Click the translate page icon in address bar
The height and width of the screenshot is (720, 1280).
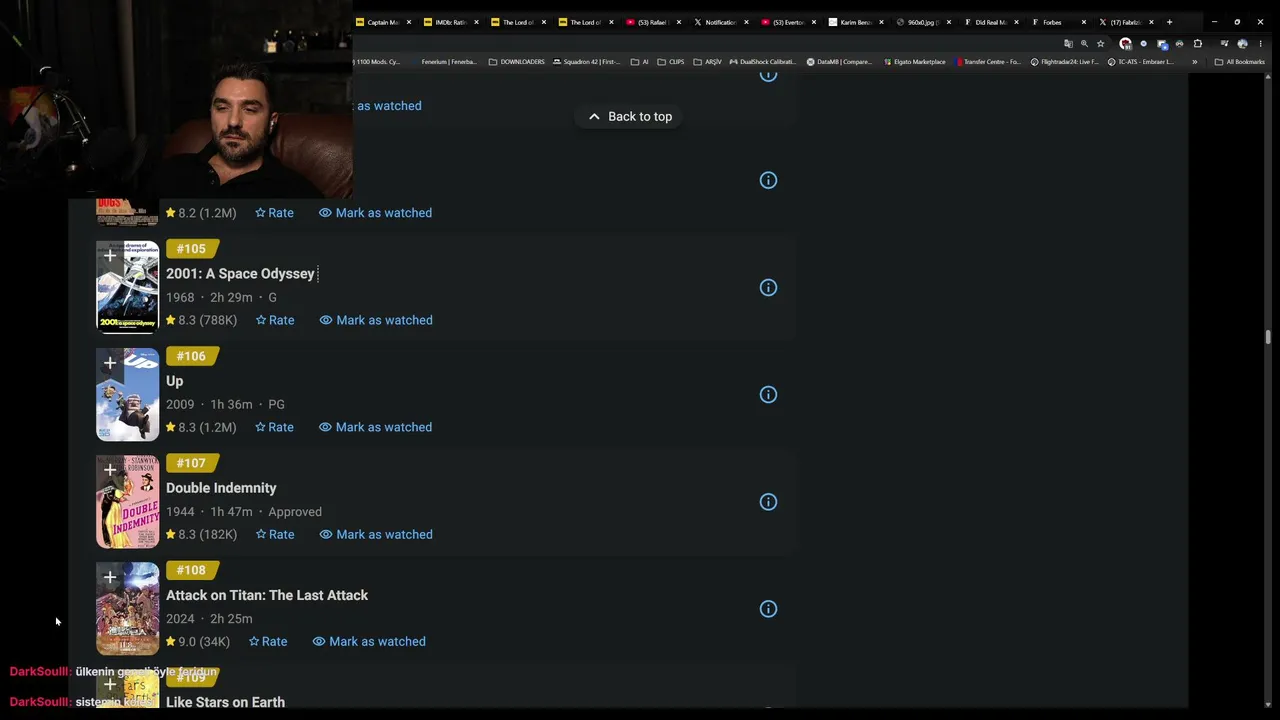[x=1068, y=44]
